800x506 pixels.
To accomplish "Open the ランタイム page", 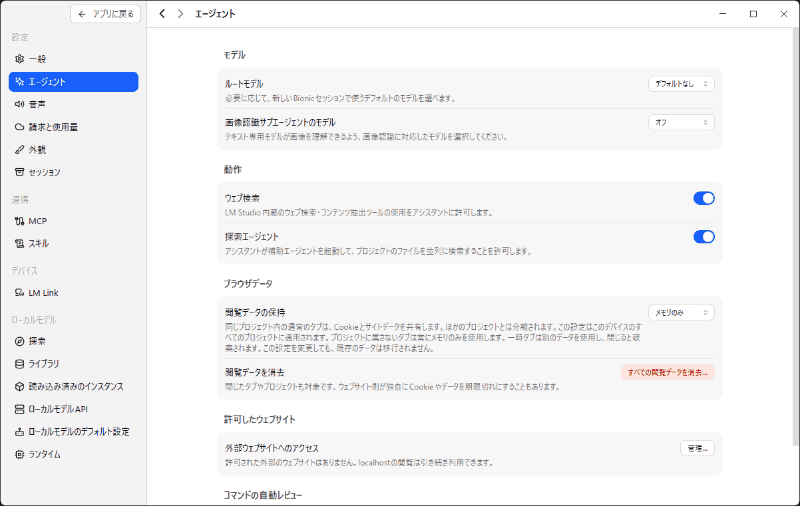I will [x=73, y=454].
